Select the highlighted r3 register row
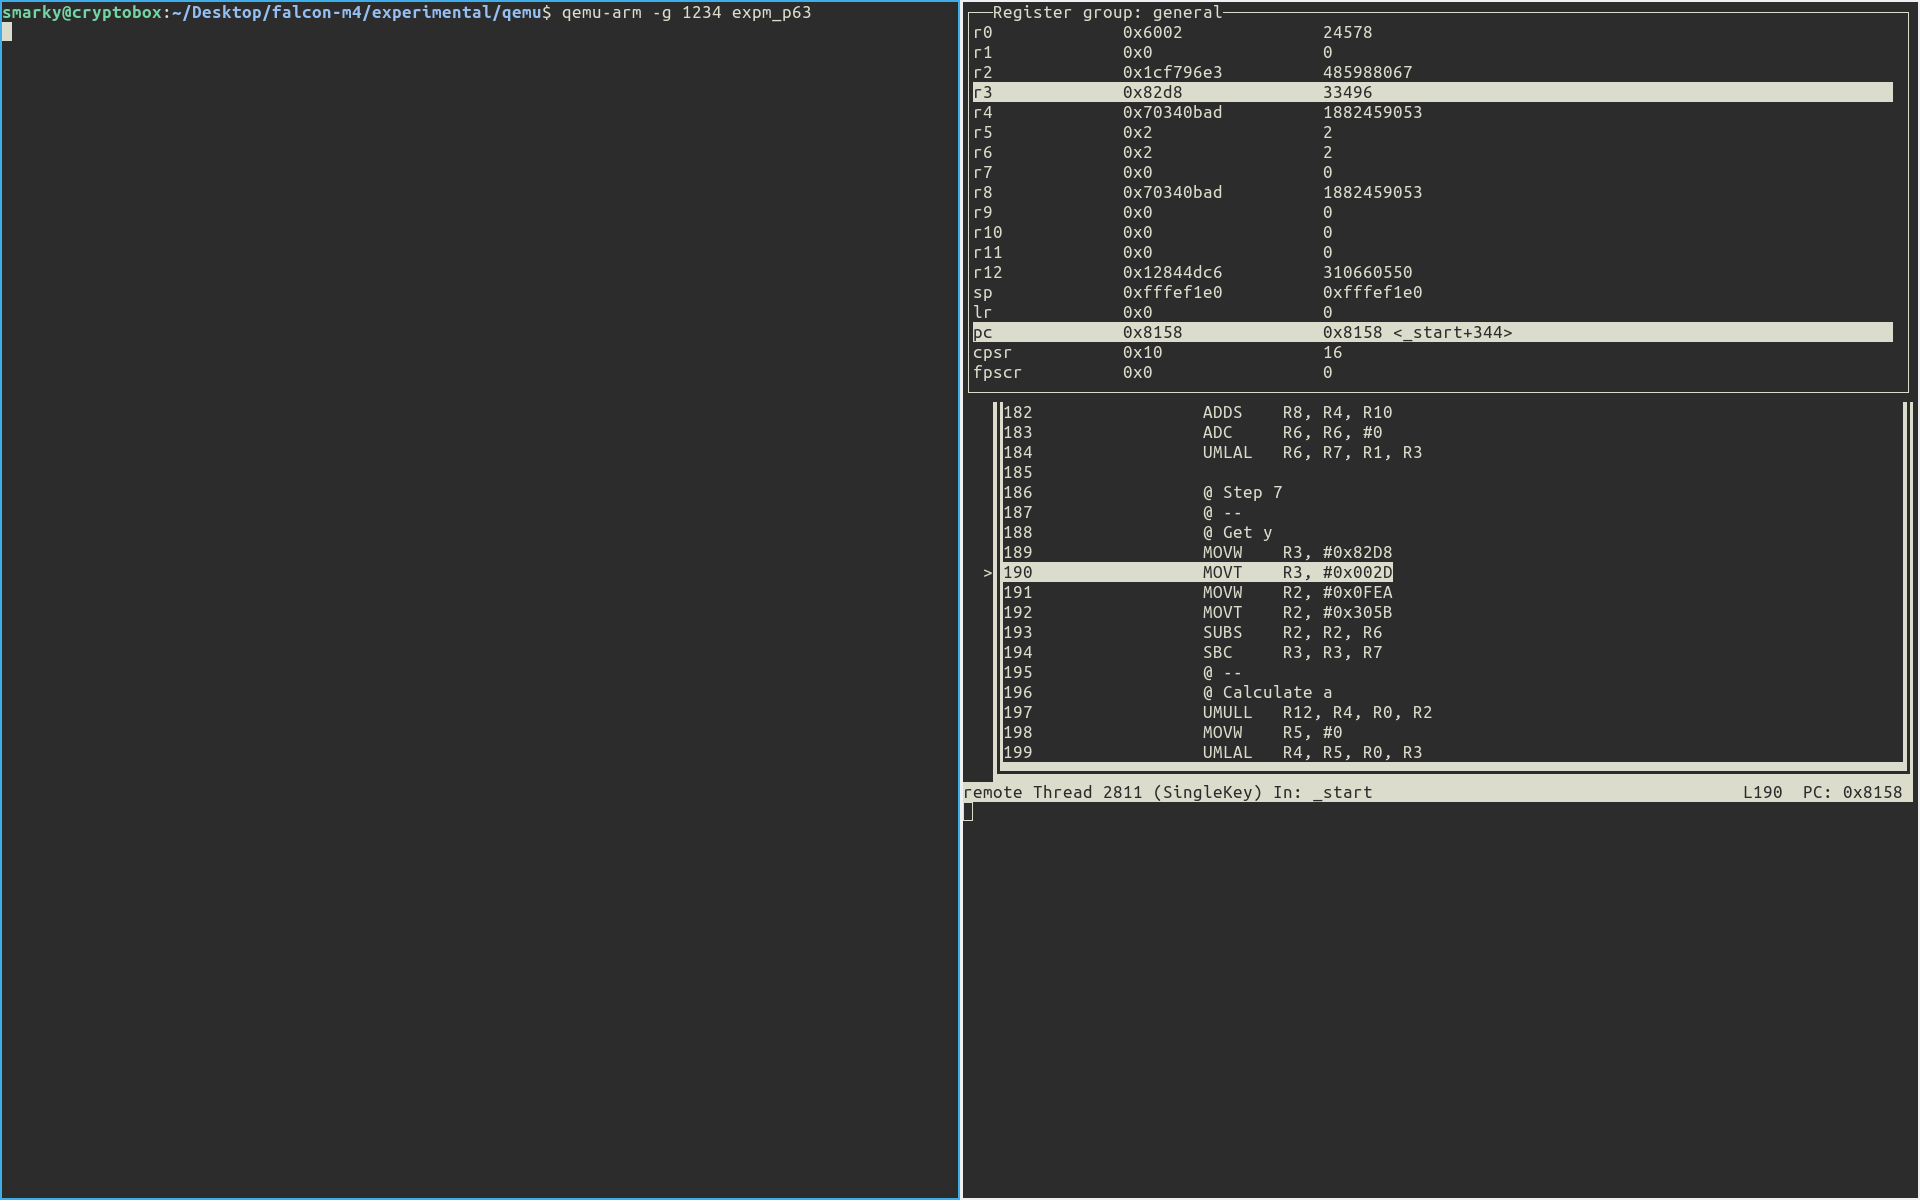This screenshot has height=1200, width=1920. 1432,92
